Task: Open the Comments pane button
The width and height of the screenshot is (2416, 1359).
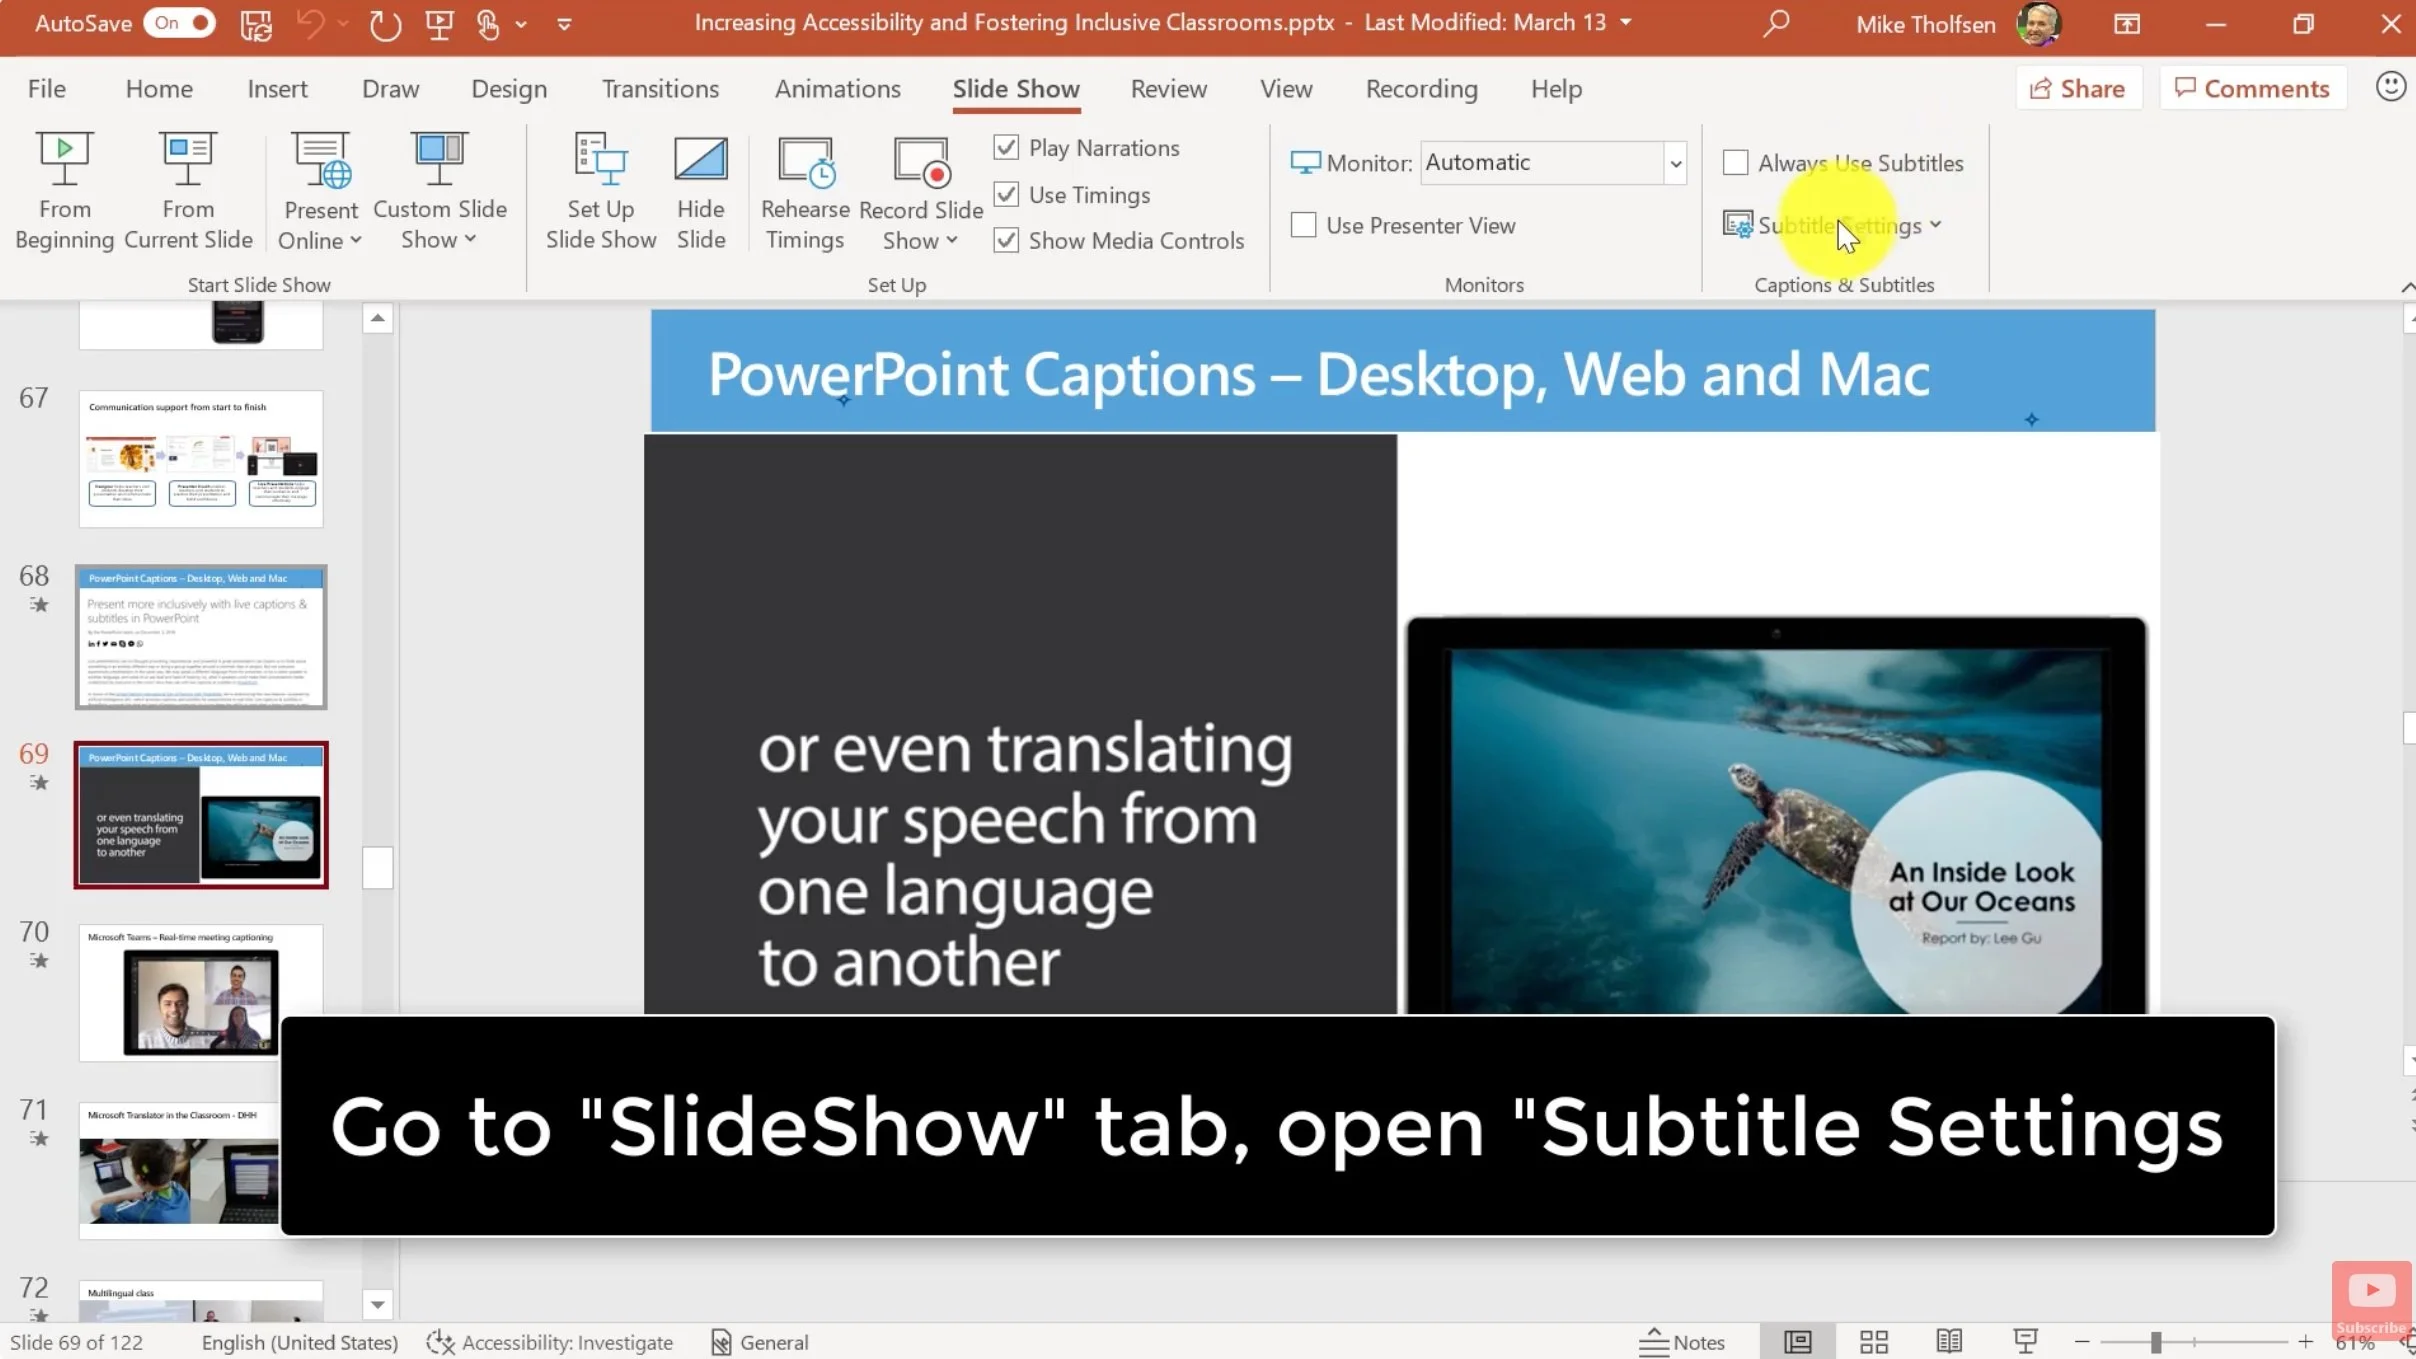Action: coord(2252,89)
